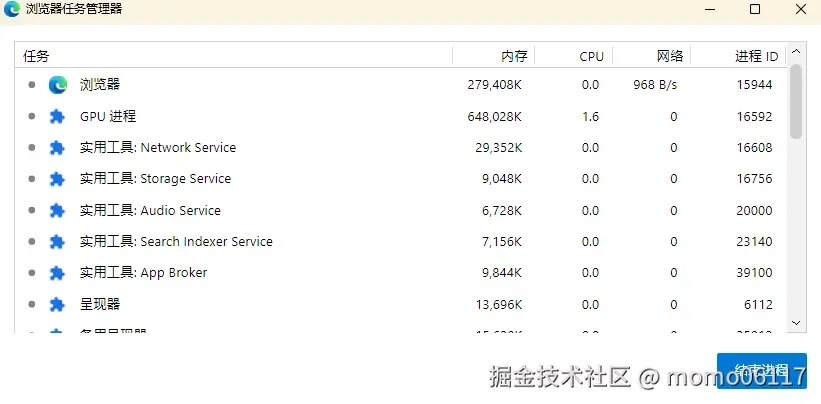821x404 pixels.
Task: Select 实用工具: App Broker row
Action: pos(401,273)
